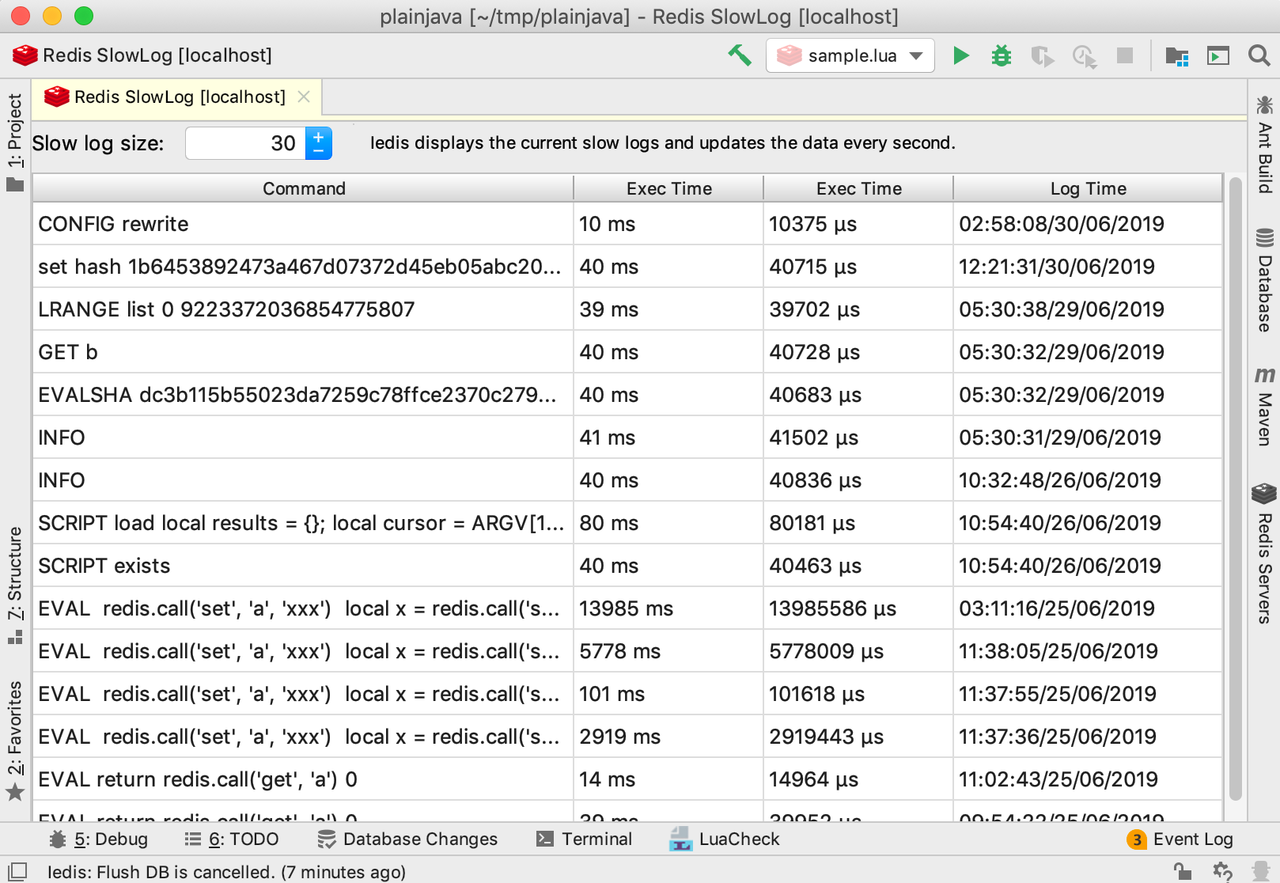Open the Event Log button
This screenshot has height=883, width=1280.
[1180, 839]
